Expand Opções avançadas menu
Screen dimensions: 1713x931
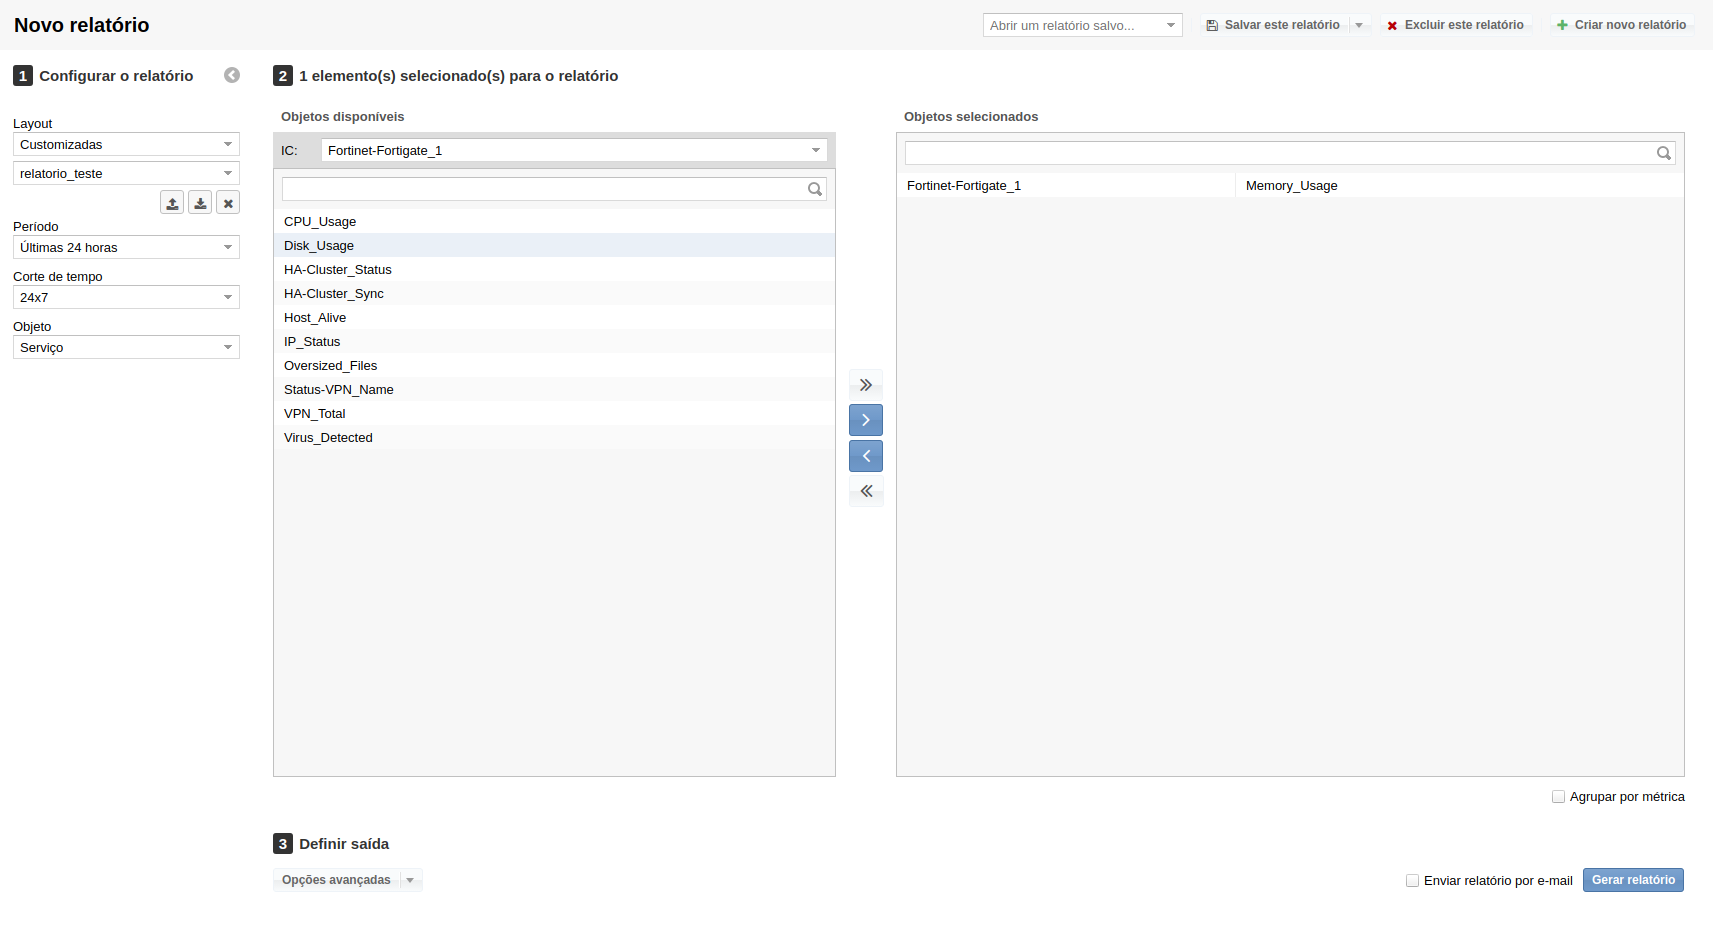point(347,880)
